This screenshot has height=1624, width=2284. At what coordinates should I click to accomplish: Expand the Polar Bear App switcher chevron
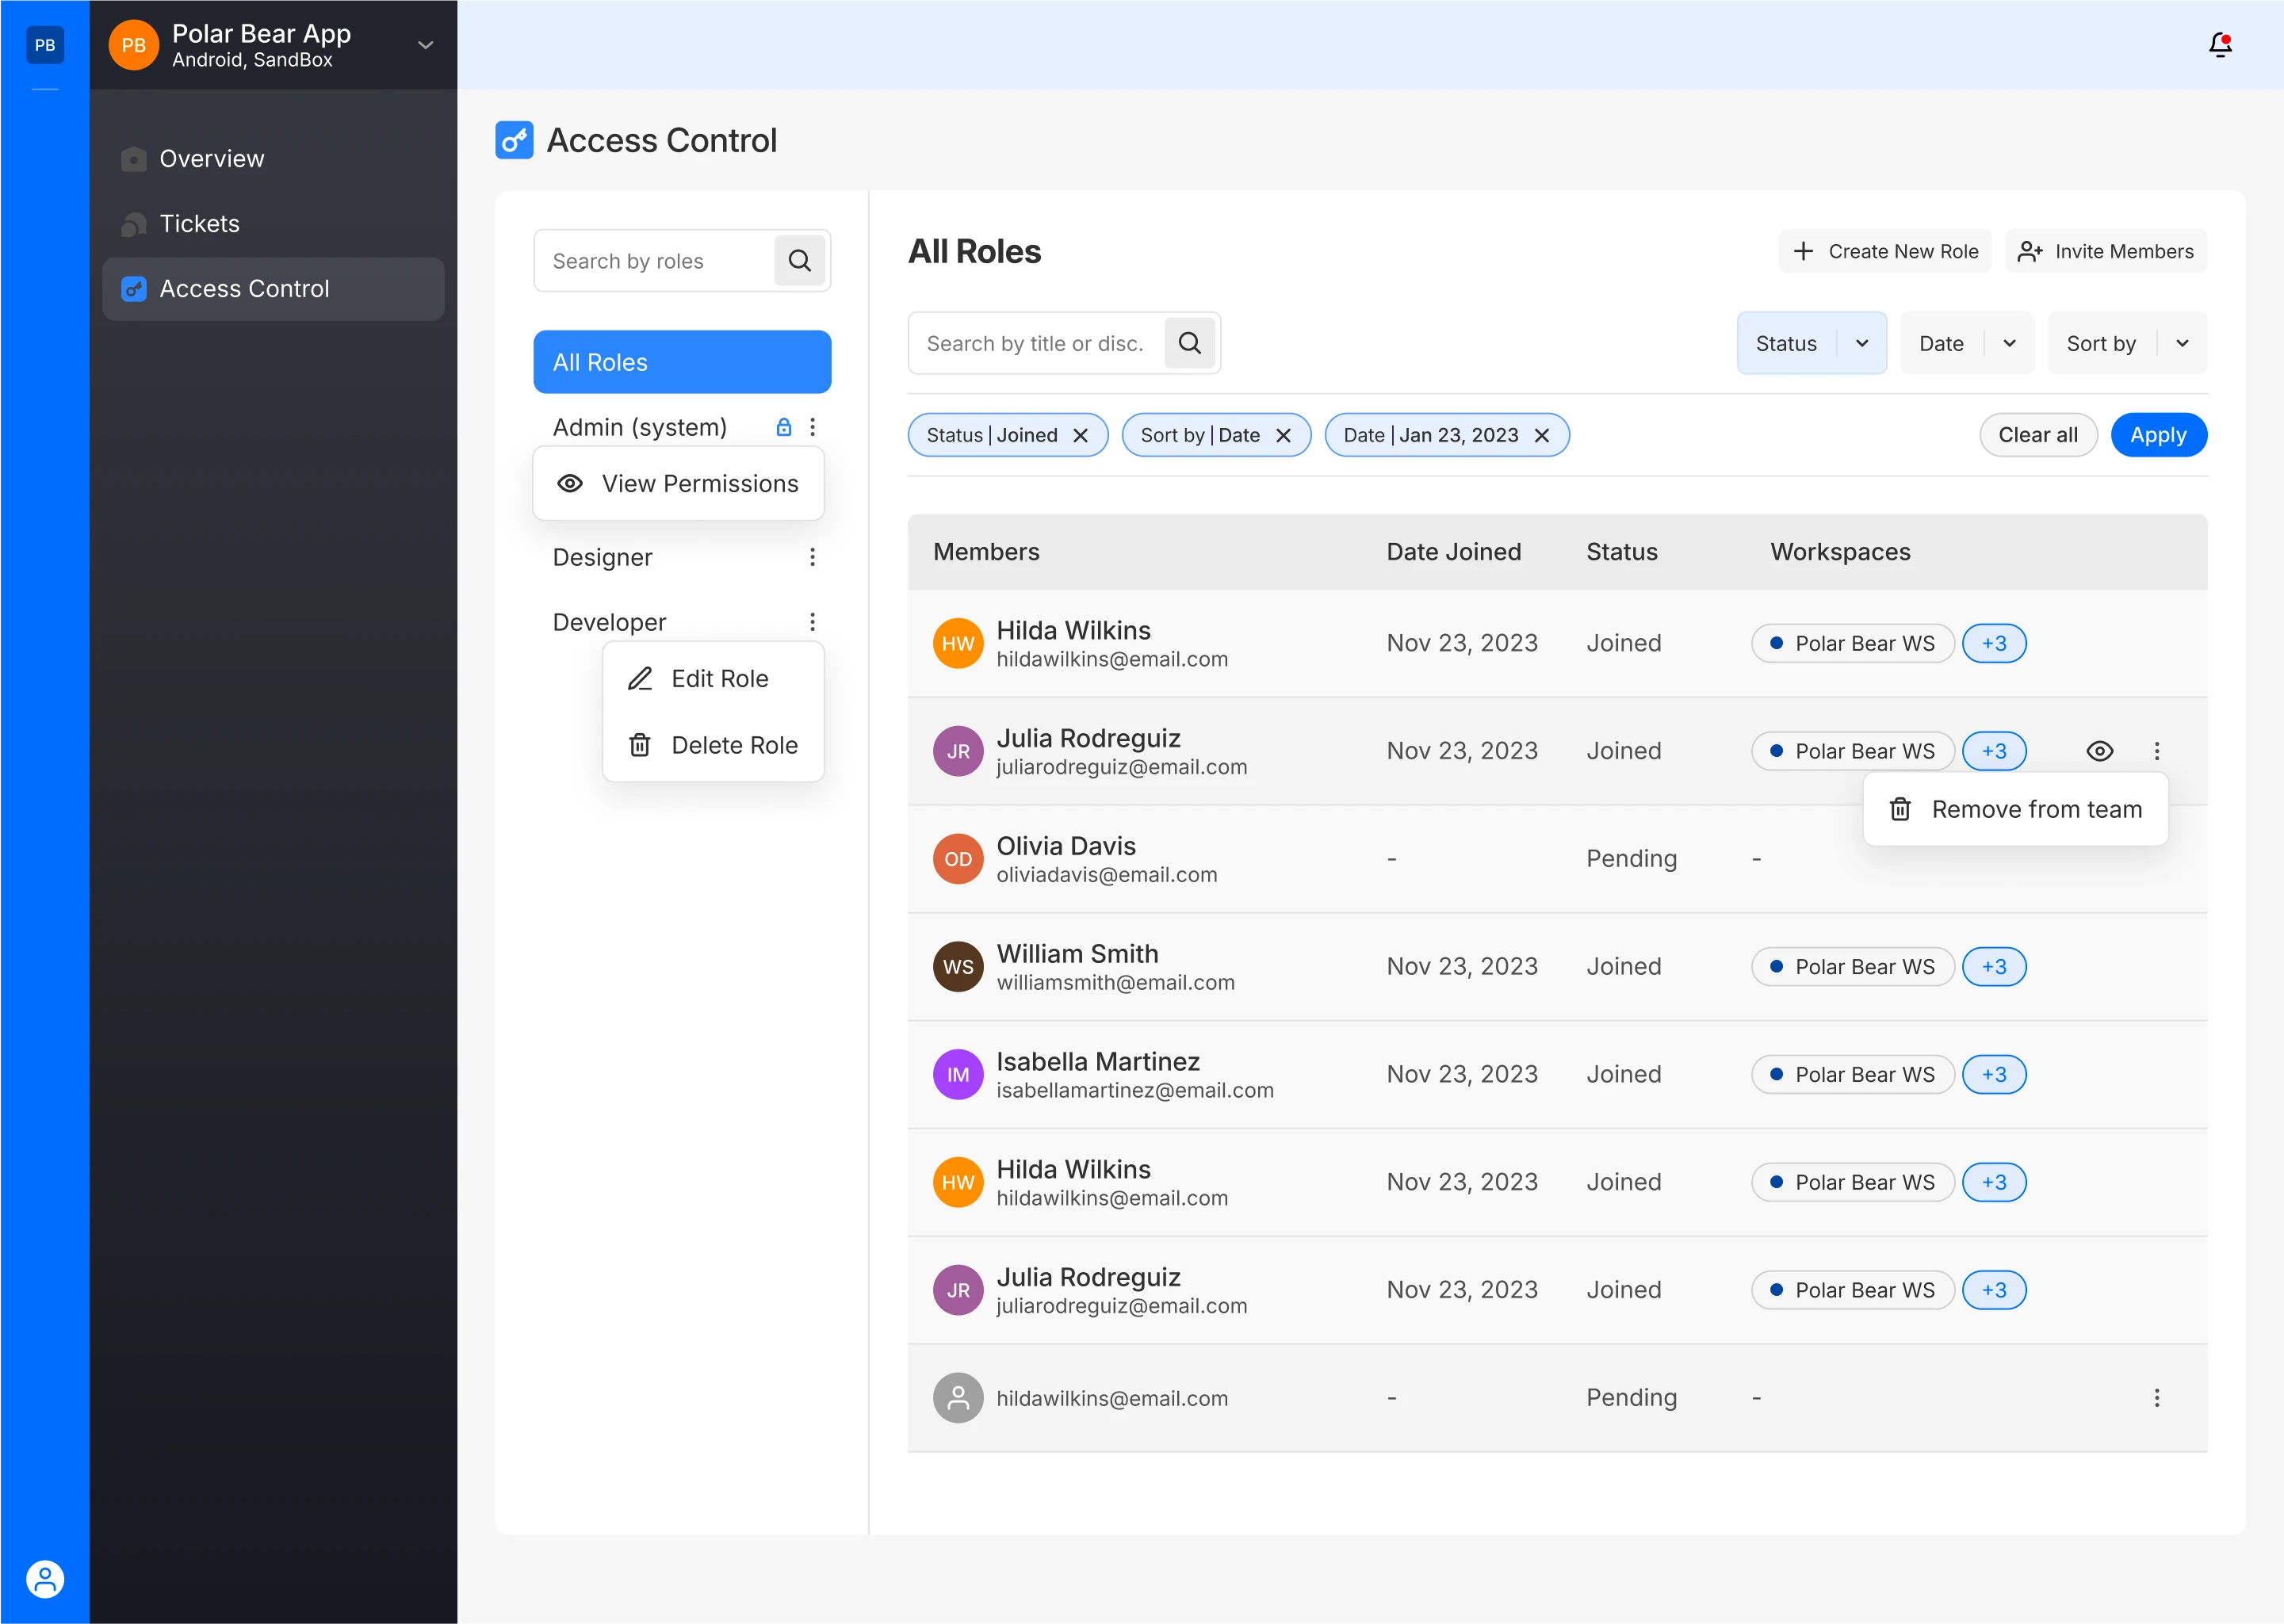(425, 45)
